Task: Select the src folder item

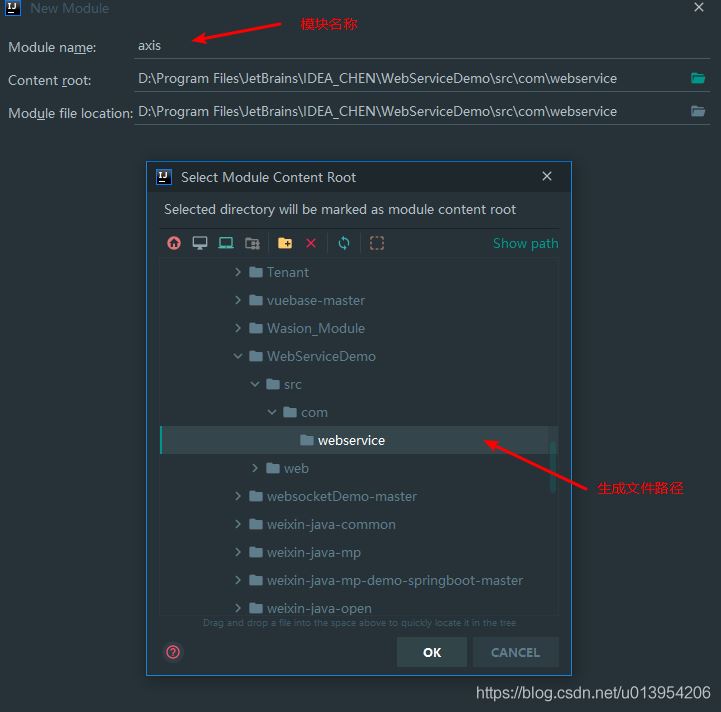Action: [x=284, y=384]
